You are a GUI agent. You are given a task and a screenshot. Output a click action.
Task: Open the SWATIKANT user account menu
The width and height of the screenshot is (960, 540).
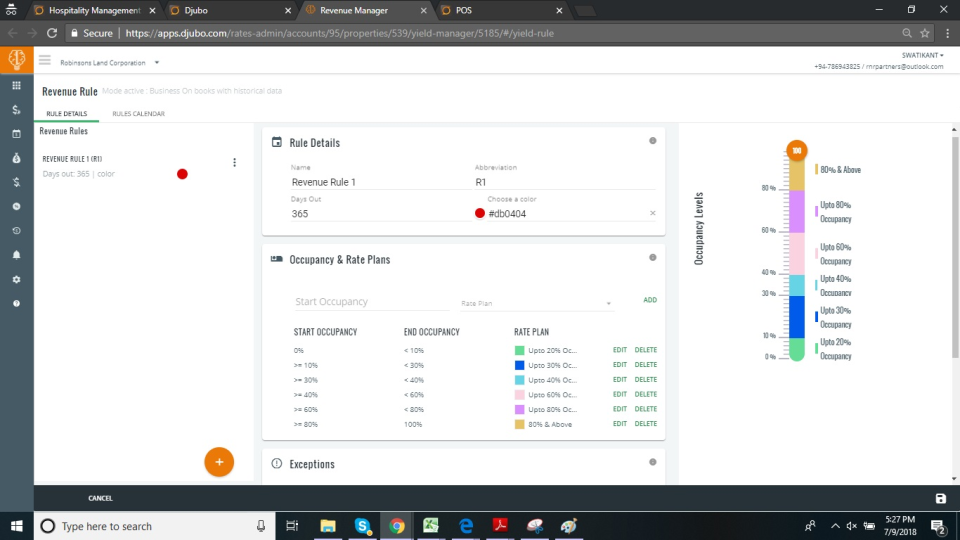(x=923, y=55)
